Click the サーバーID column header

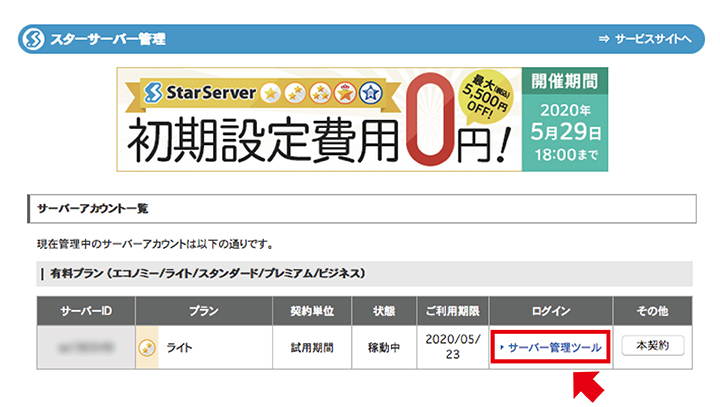[86, 311]
